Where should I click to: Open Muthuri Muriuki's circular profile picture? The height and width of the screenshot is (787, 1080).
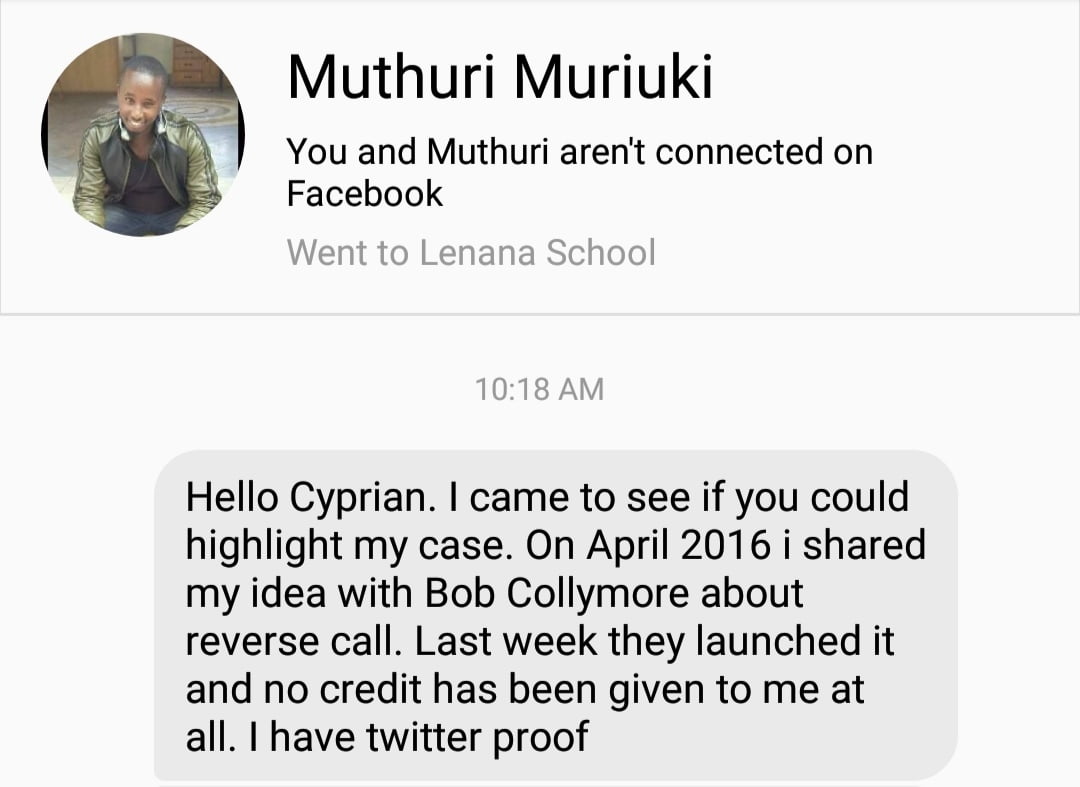143,135
